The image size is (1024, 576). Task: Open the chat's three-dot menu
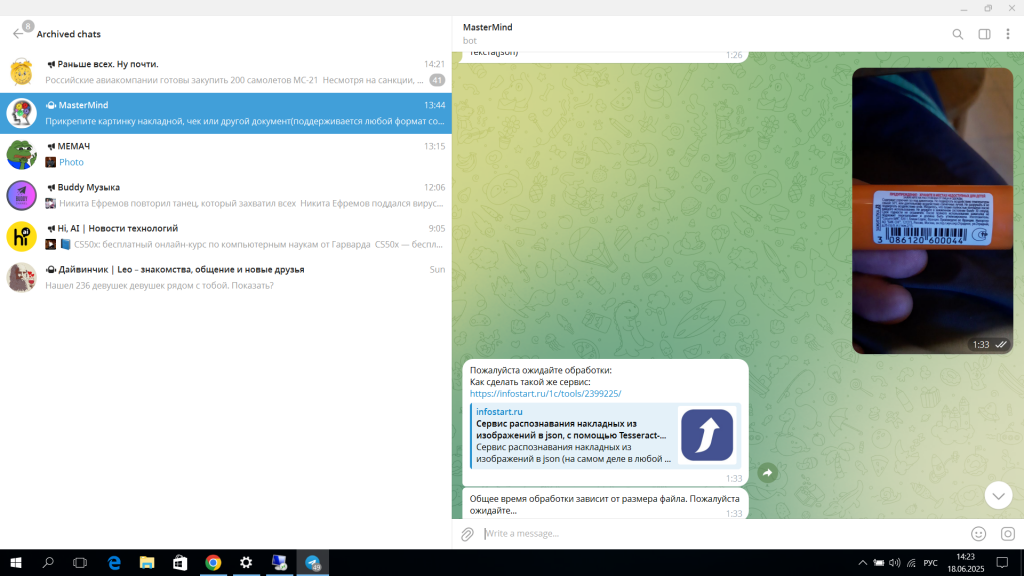pos(1008,34)
